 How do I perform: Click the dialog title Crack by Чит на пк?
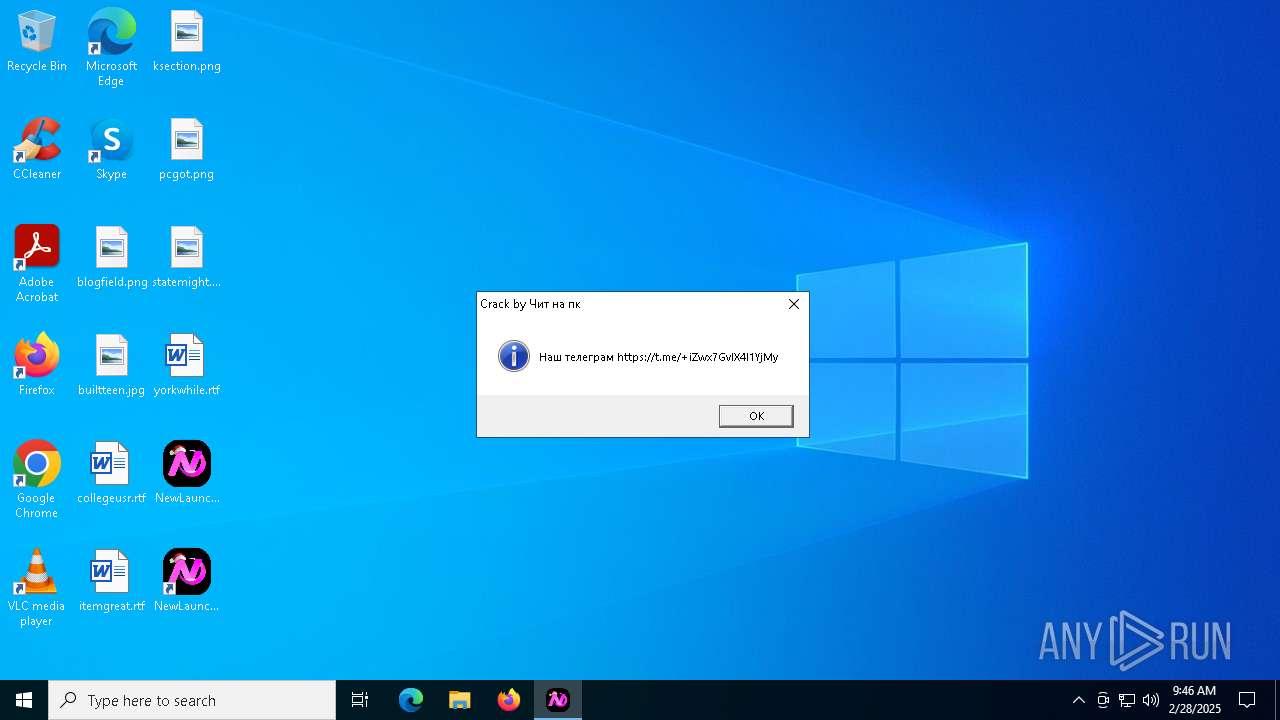[530, 304]
